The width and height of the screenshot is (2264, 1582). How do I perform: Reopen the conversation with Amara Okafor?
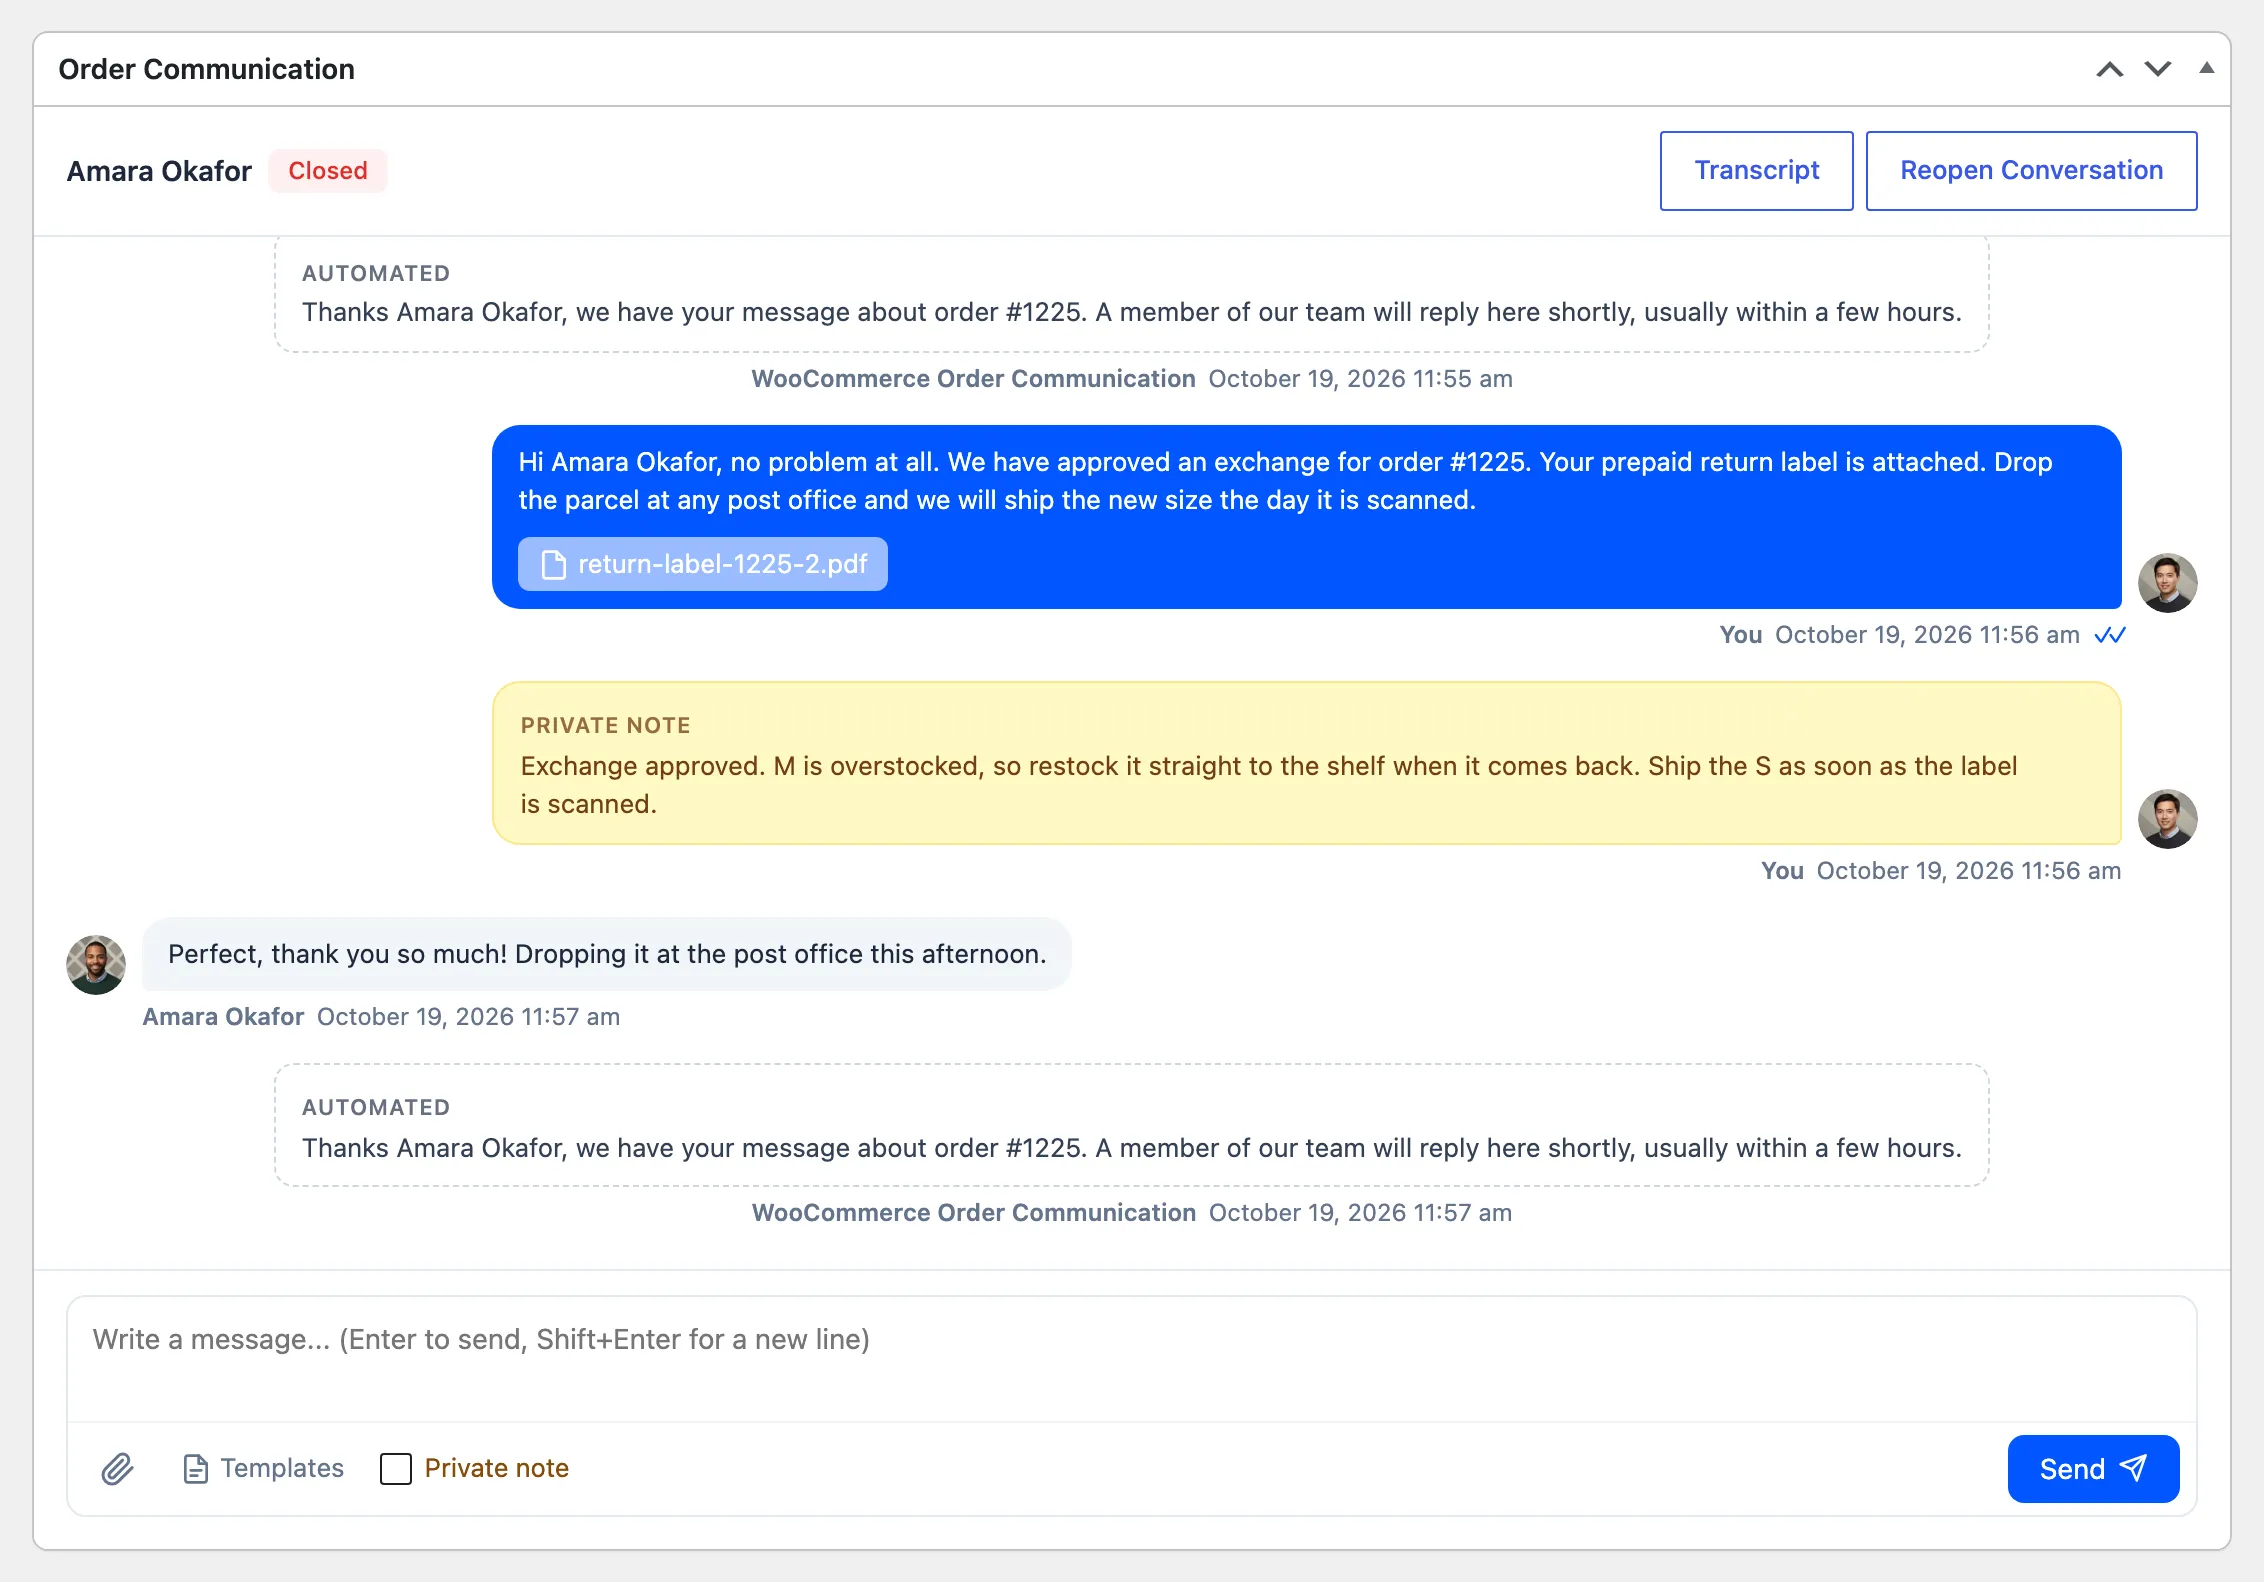click(x=2031, y=170)
